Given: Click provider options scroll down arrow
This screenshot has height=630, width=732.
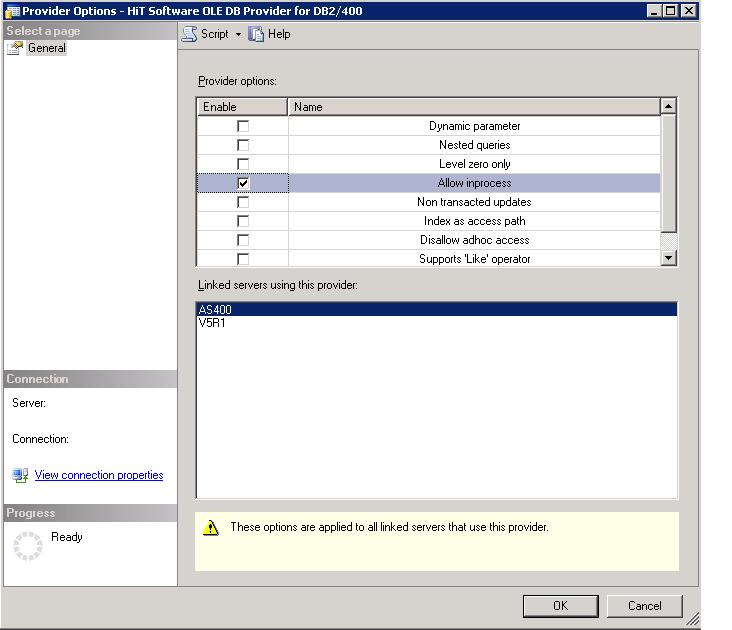Looking at the screenshot, I should tap(669, 258).
